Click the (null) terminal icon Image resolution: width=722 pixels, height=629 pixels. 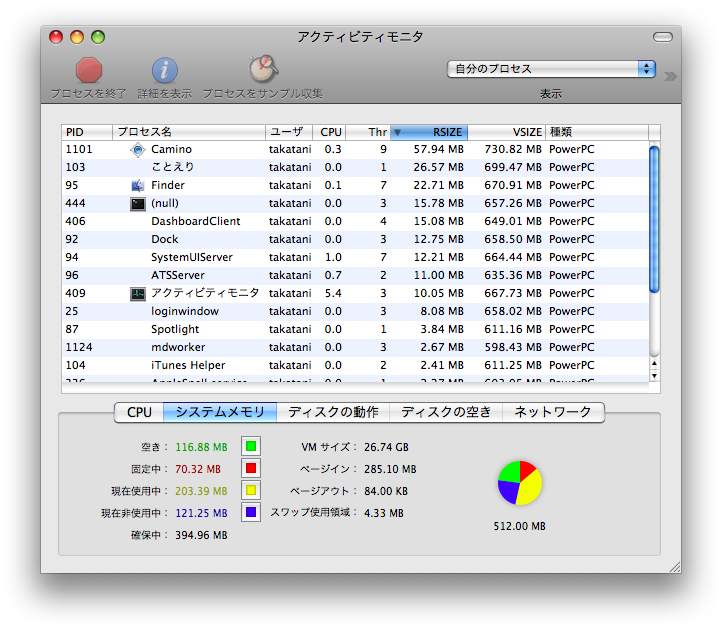138,204
